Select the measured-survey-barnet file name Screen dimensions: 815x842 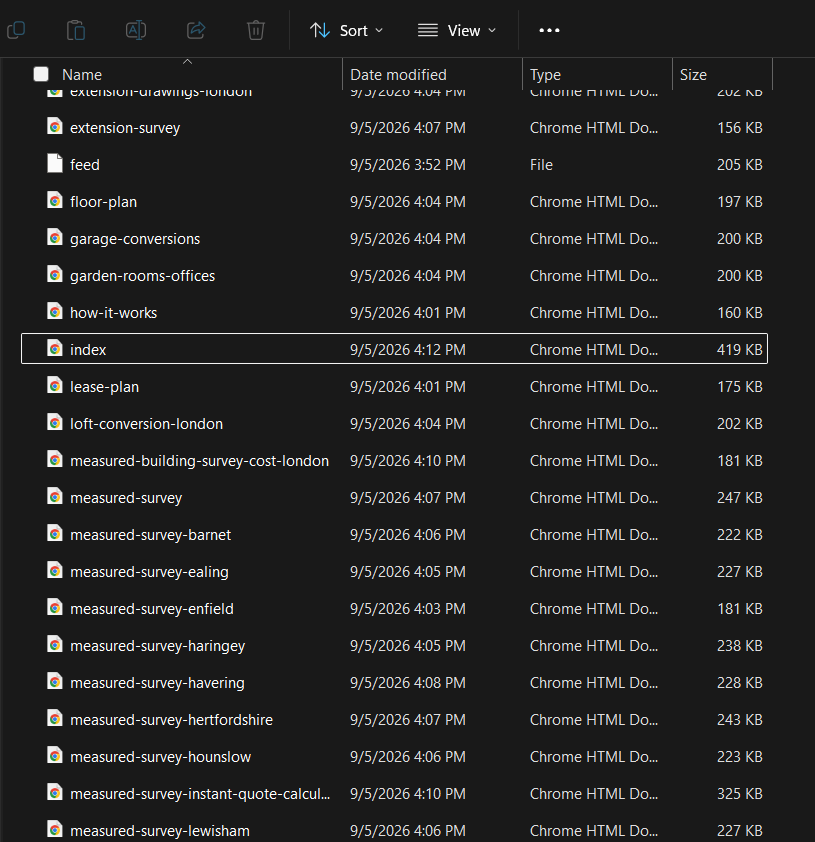click(150, 535)
